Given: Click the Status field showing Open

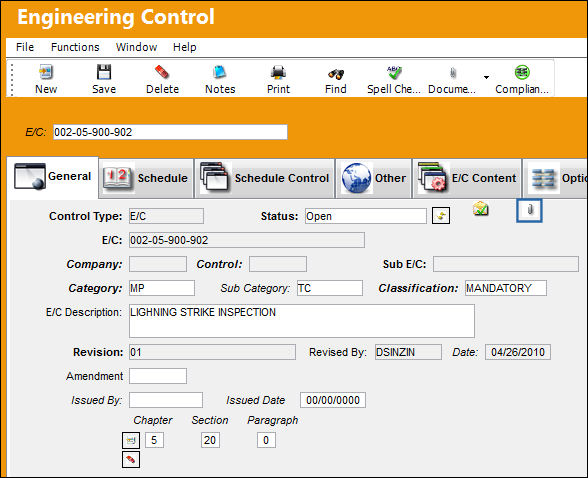Looking at the screenshot, I should click(x=366, y=216).
